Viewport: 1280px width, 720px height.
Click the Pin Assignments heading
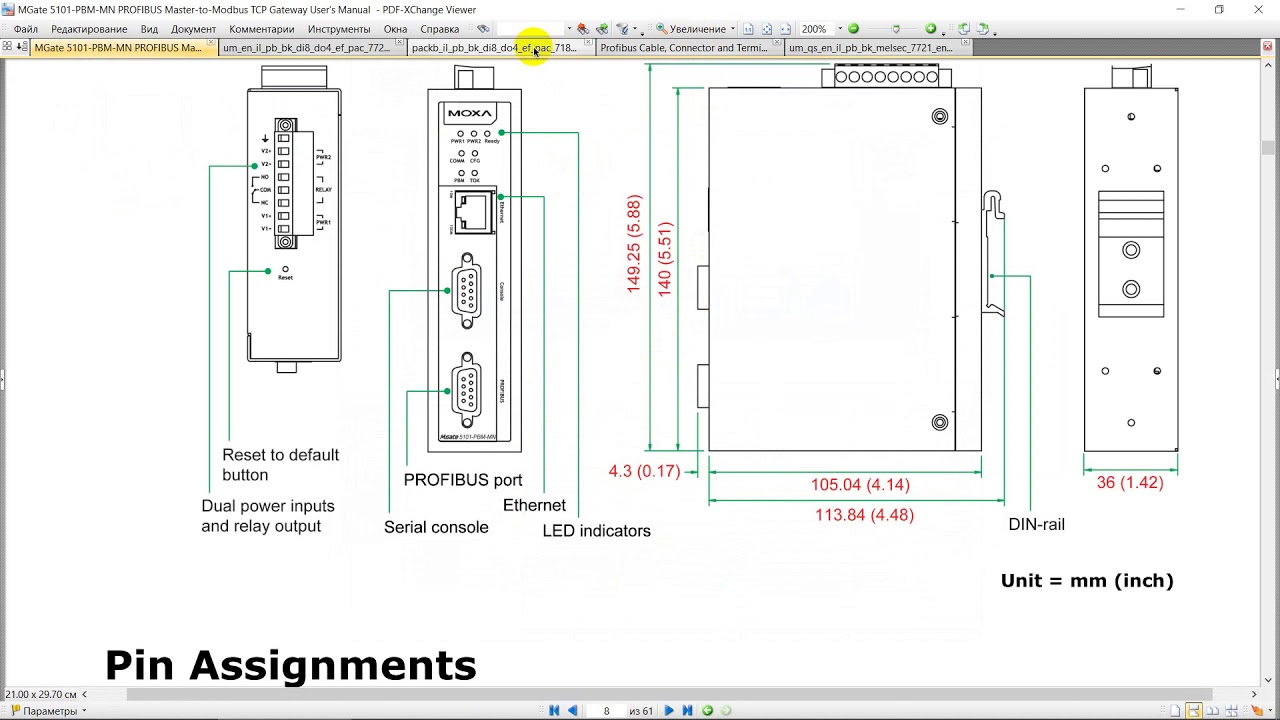291,665
